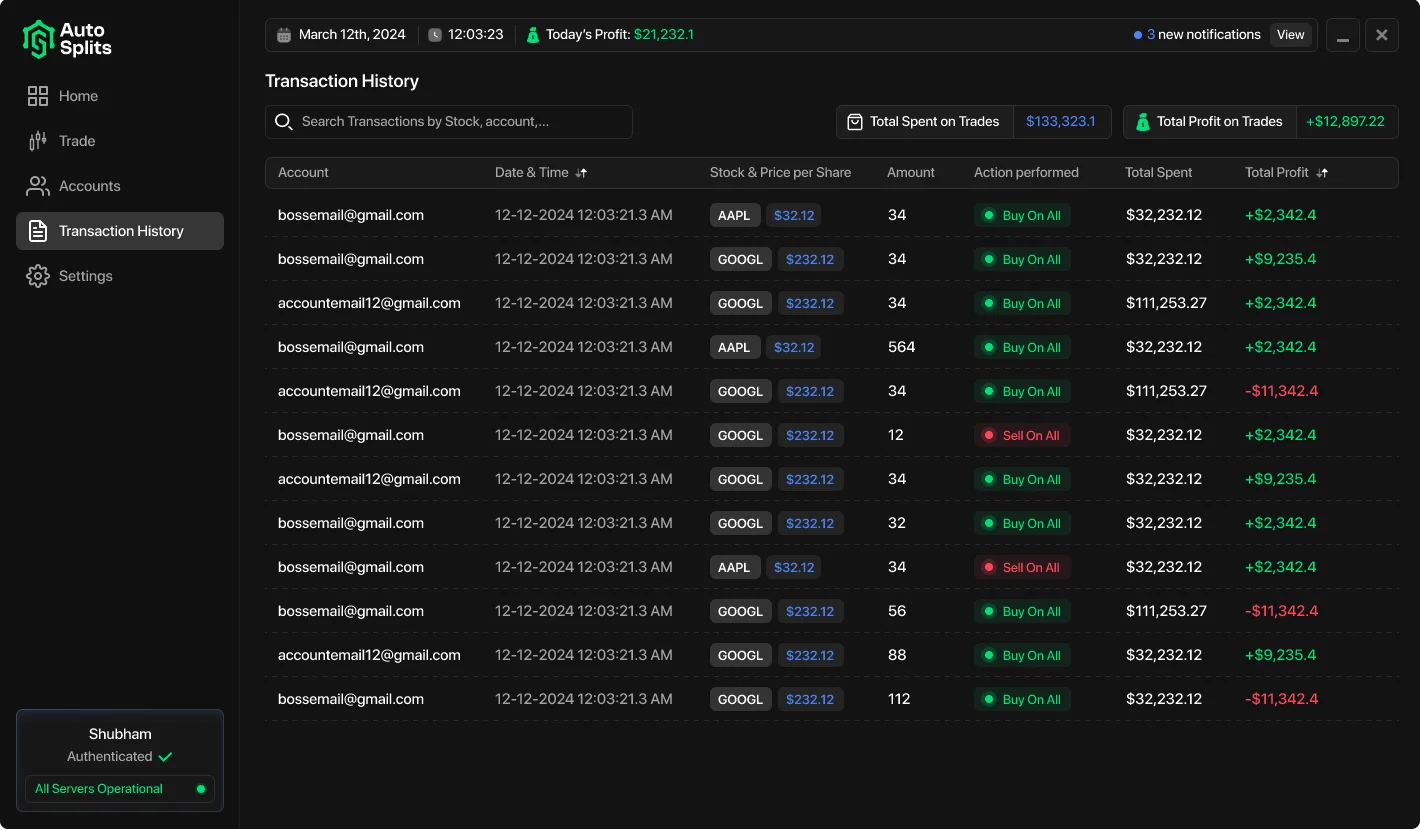
Task: Click the Total Spent column header
Action: pos(1158,173)
